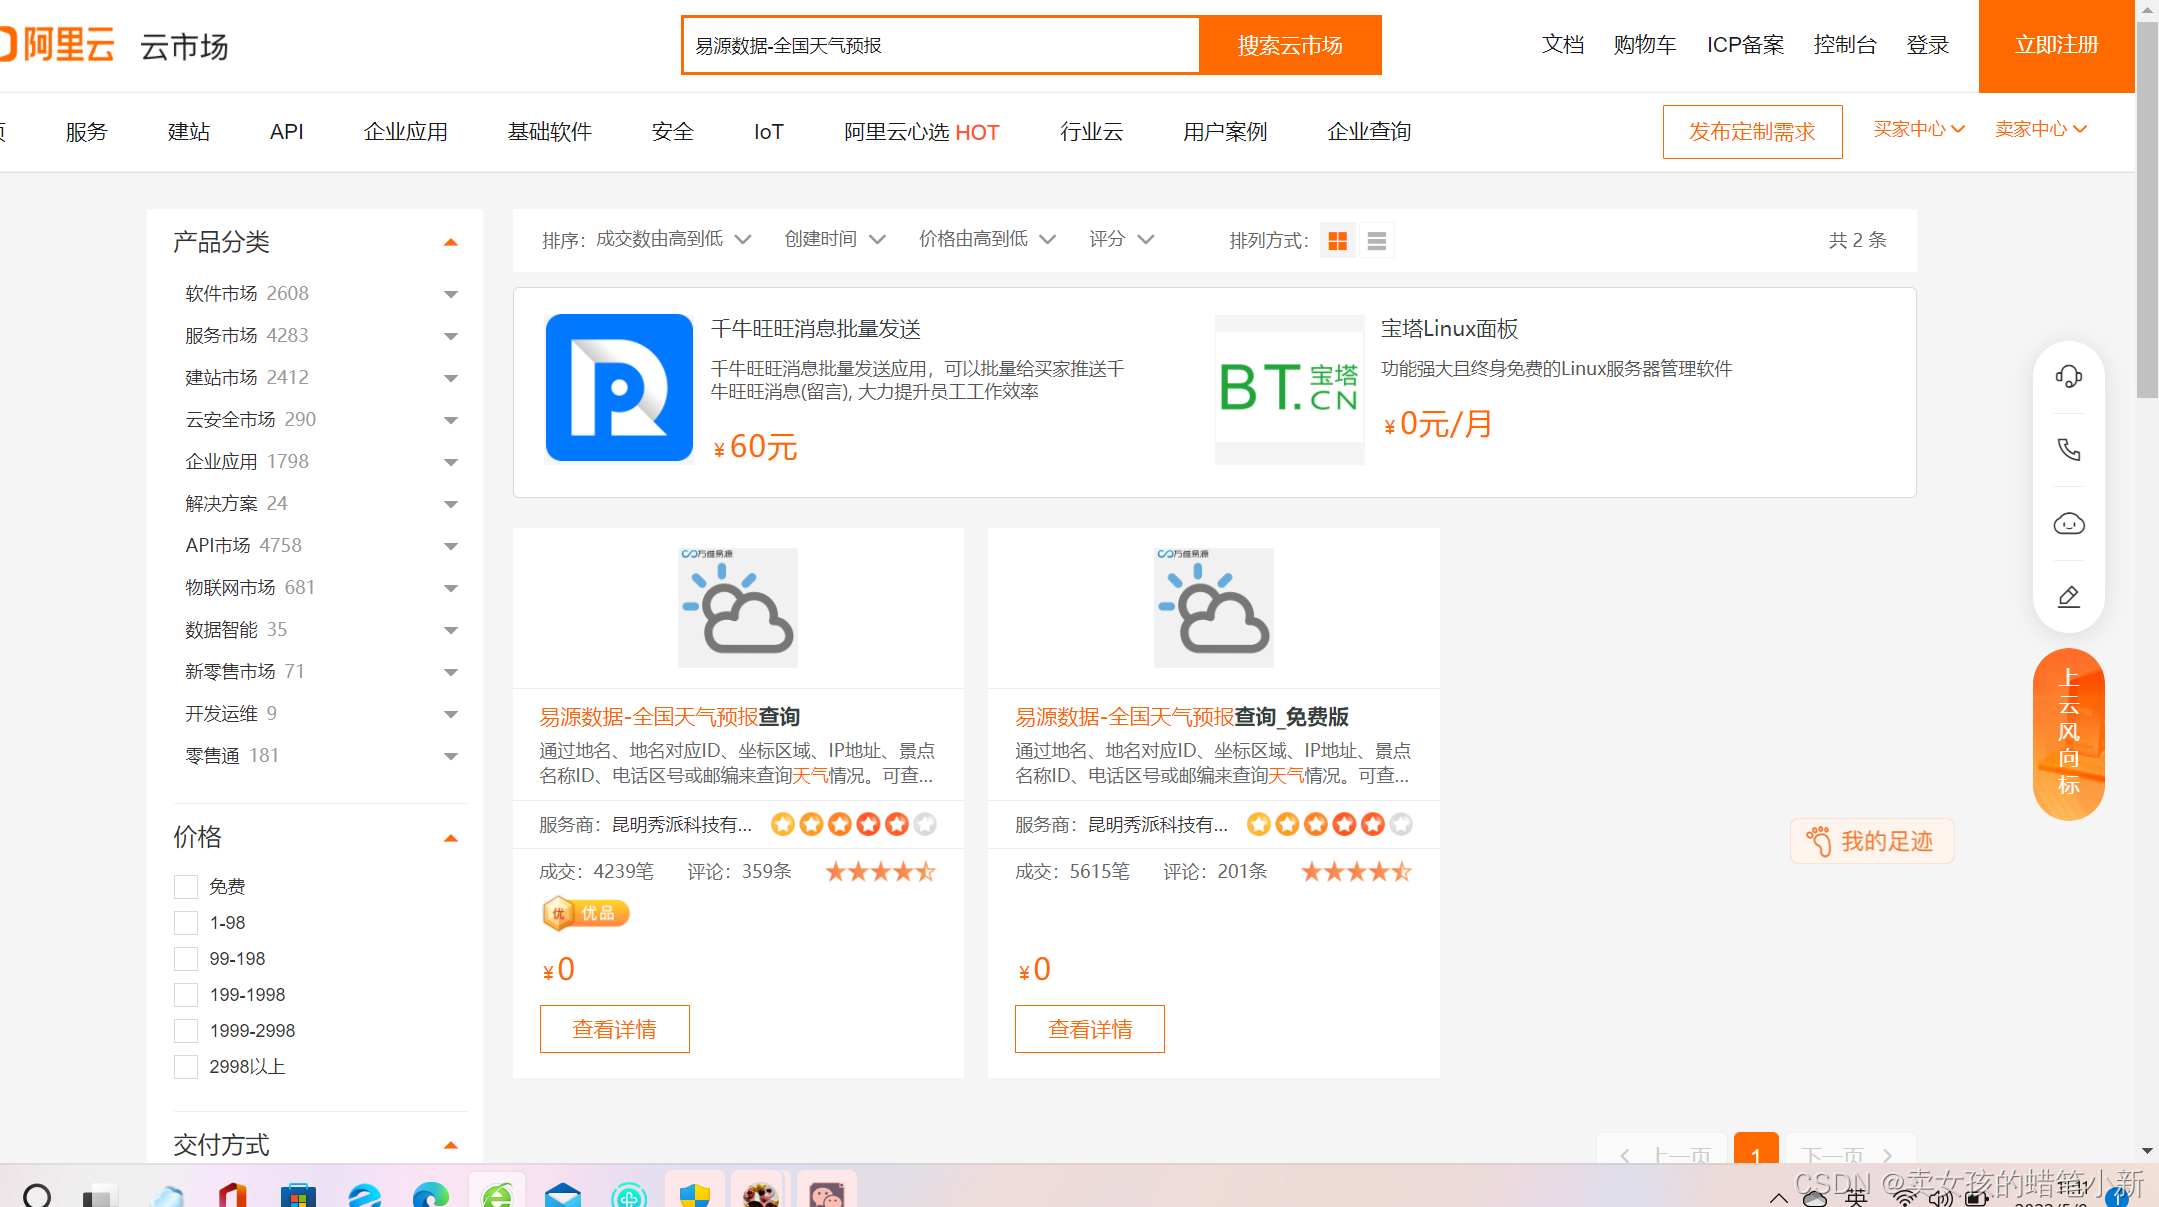Viewport: 2159px width, 1207px height.
Task: Click the ICP备案 link
Action: point(1745,45)
